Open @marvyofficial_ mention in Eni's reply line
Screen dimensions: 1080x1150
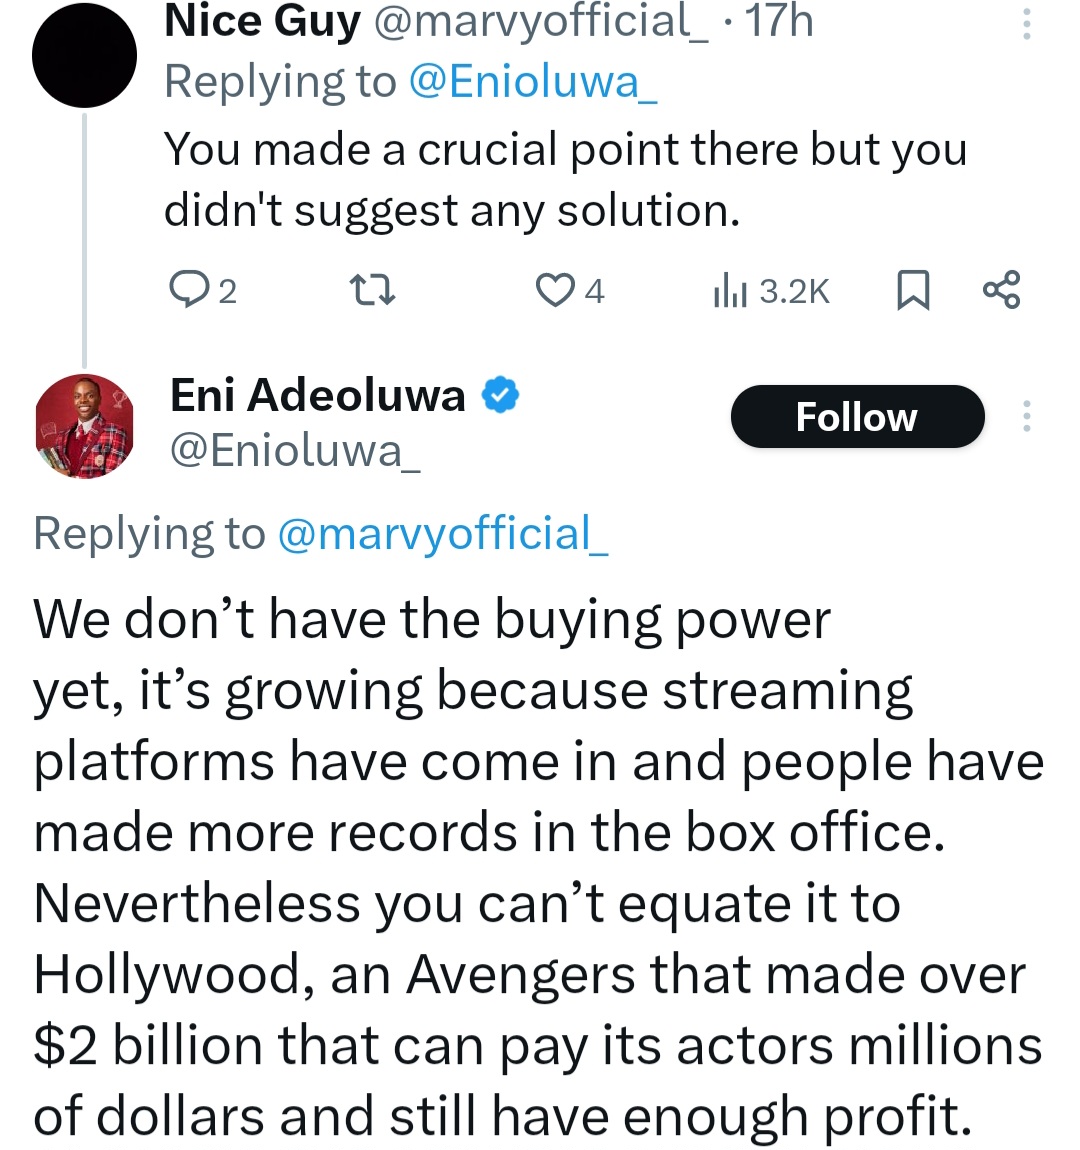[x=442, y=534]
